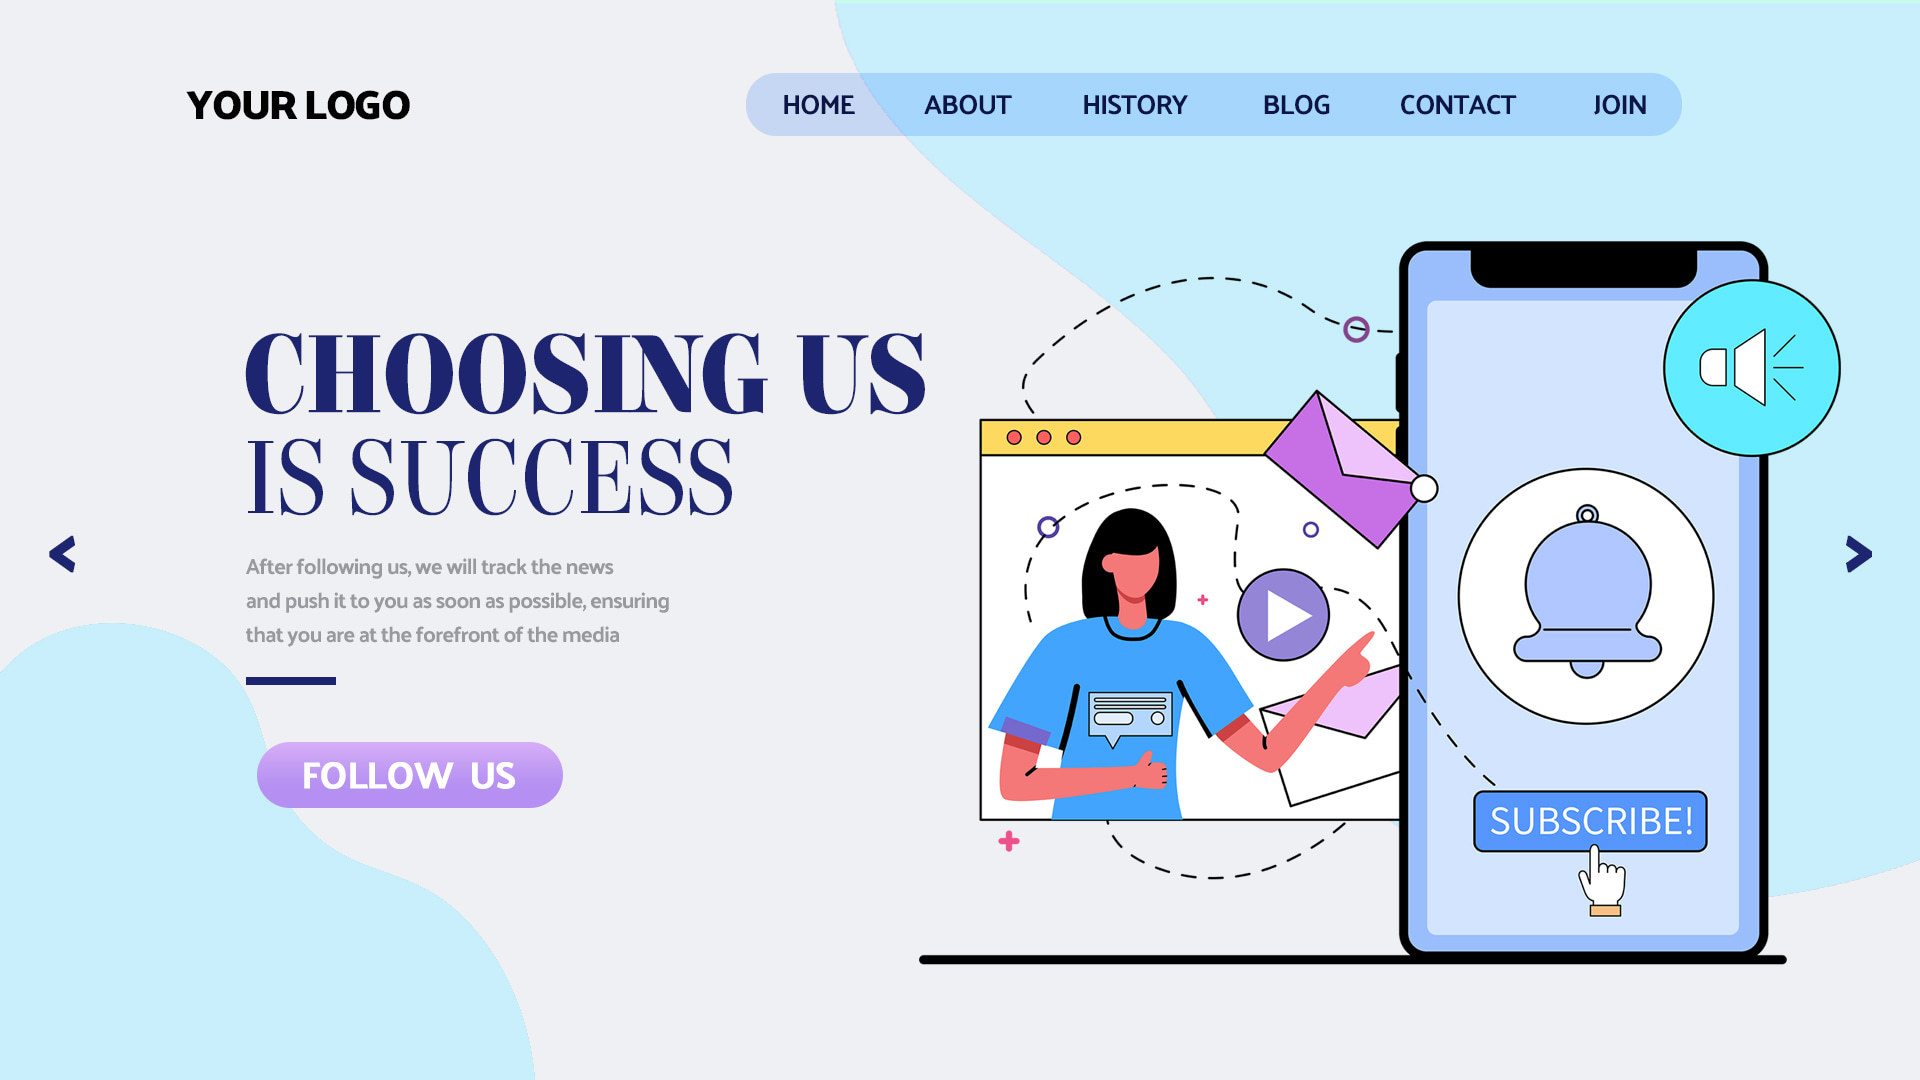Click the left navigation arrow

(x=62, y=555)
